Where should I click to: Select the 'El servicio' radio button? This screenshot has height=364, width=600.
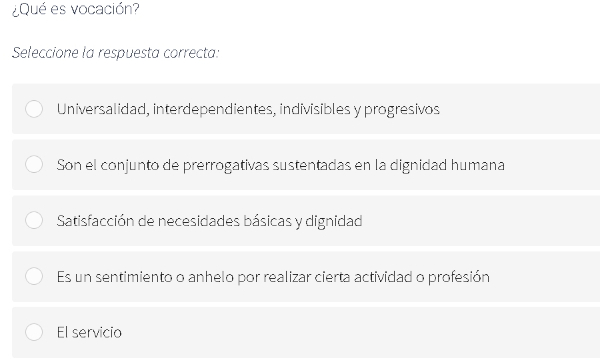coord(34,332)
